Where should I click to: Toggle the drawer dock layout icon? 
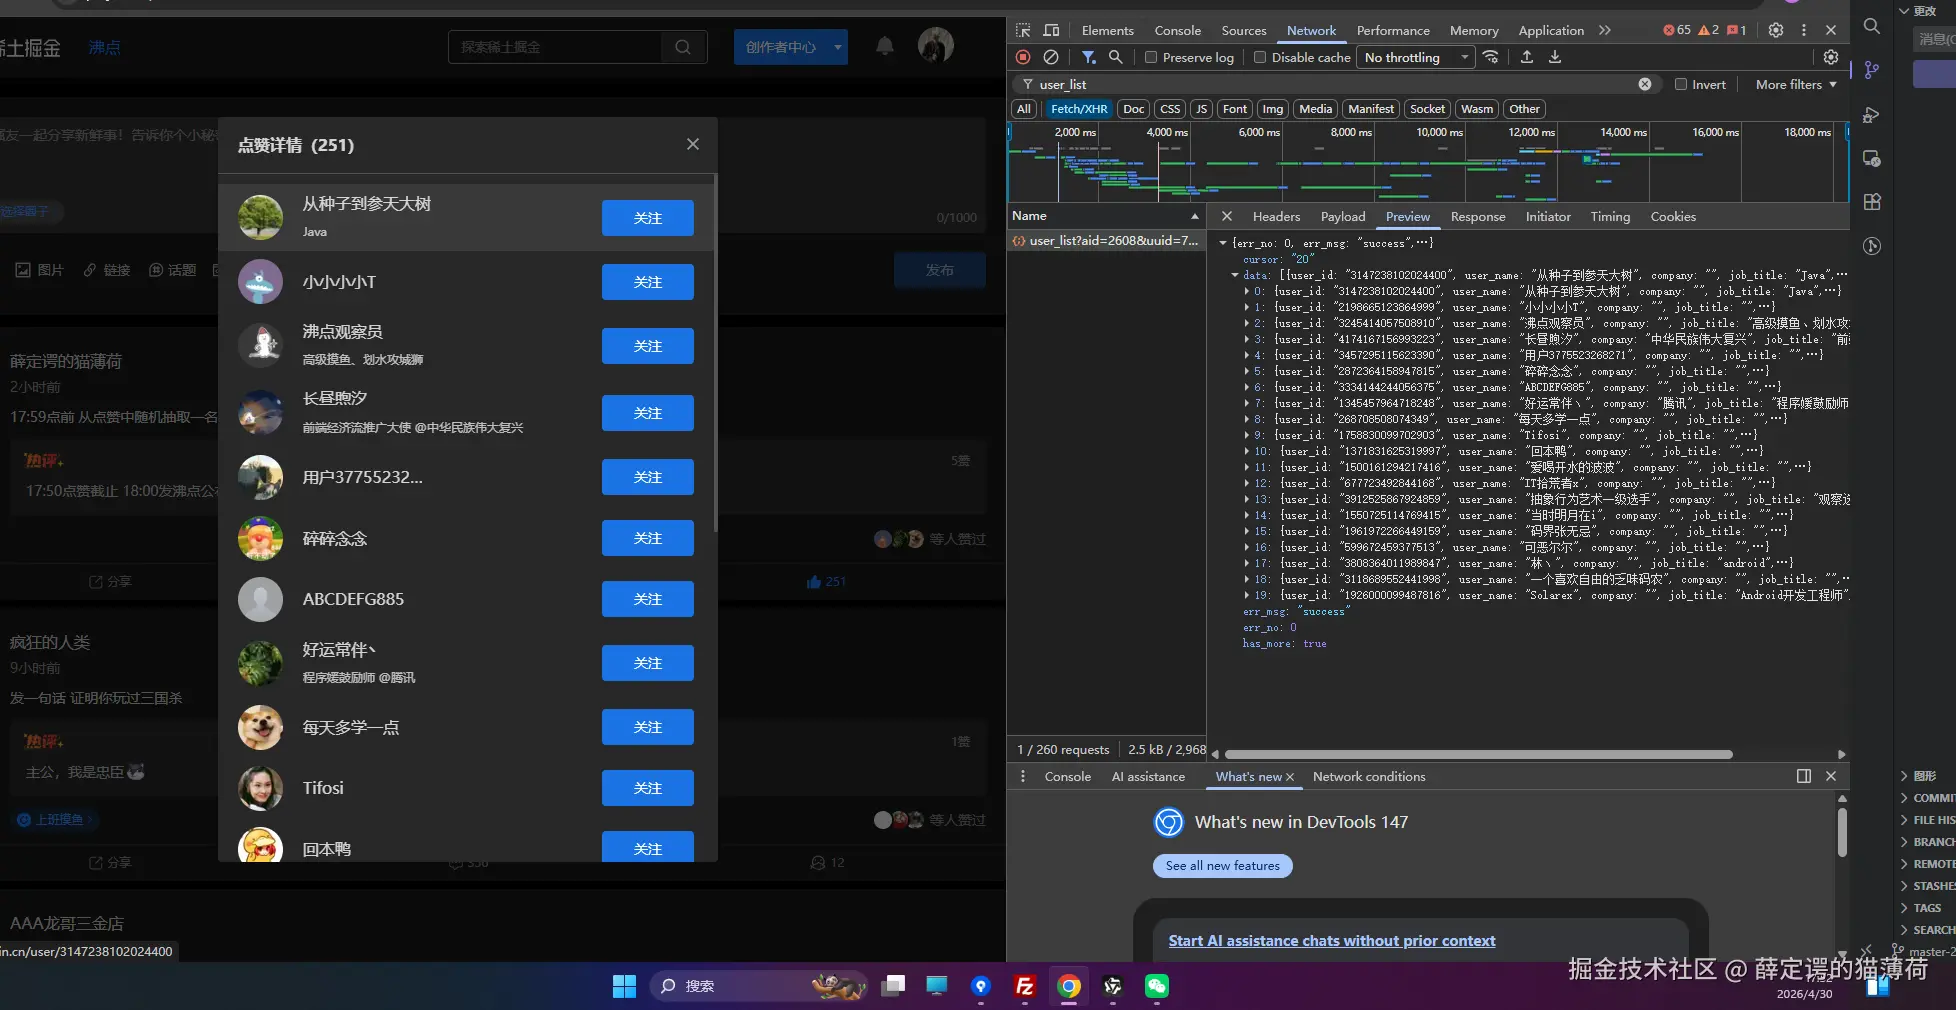pyautogui.click(x=1804, y=776)
